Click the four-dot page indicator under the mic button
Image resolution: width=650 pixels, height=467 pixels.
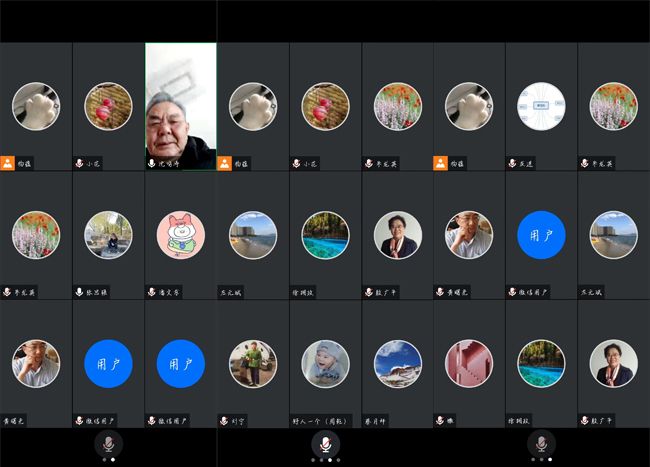(x=325, y=460)
